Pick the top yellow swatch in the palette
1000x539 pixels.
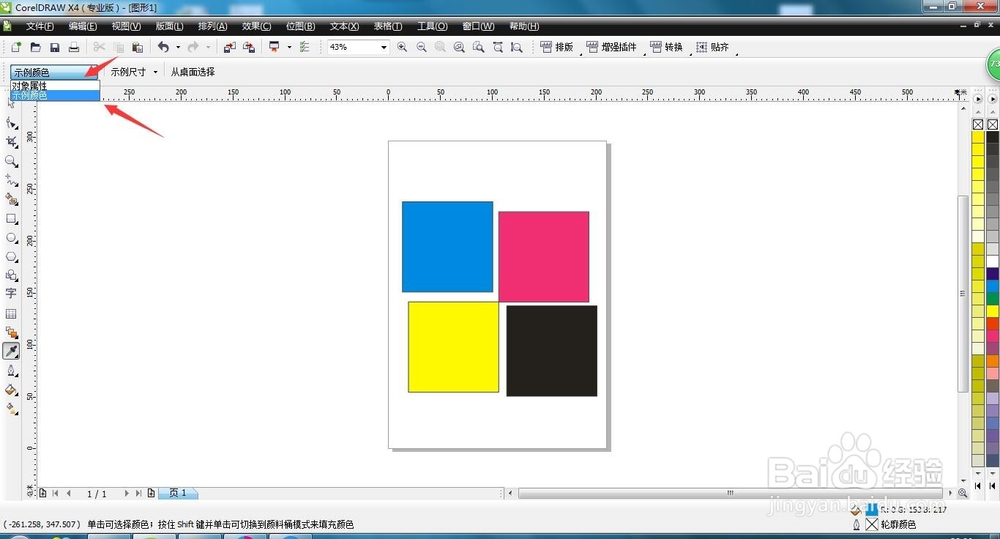point(978,137)
